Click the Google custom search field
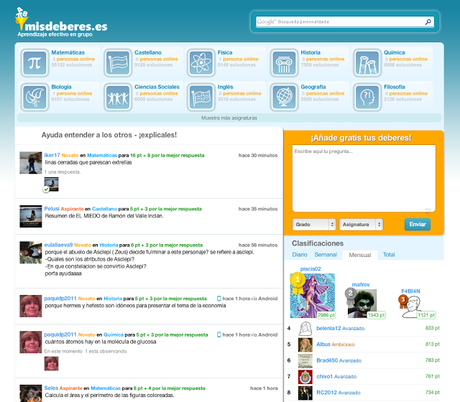 pos(340,22)
